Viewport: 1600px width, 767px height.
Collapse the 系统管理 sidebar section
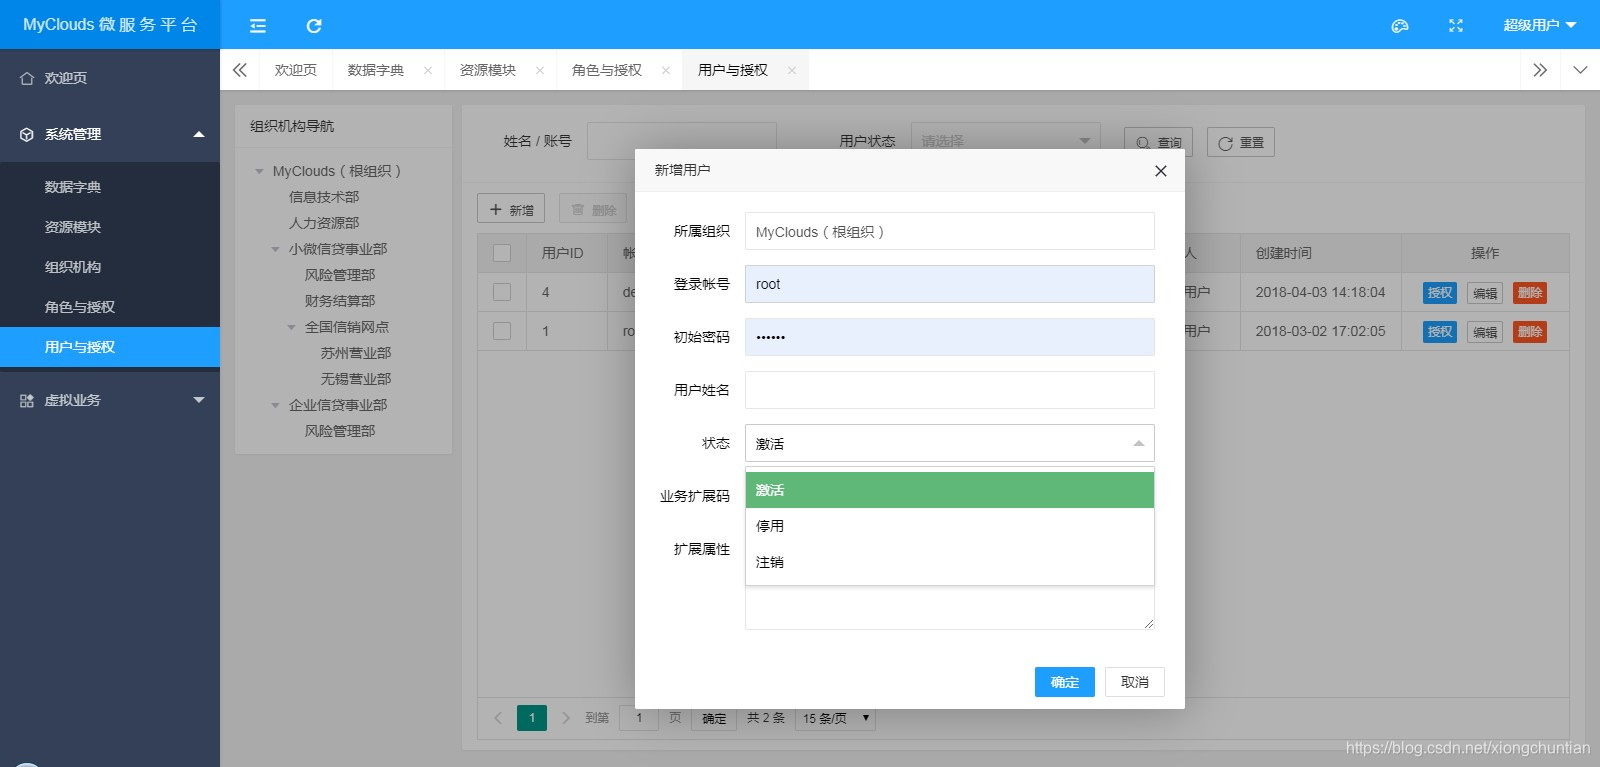click(x=110, y=134)
